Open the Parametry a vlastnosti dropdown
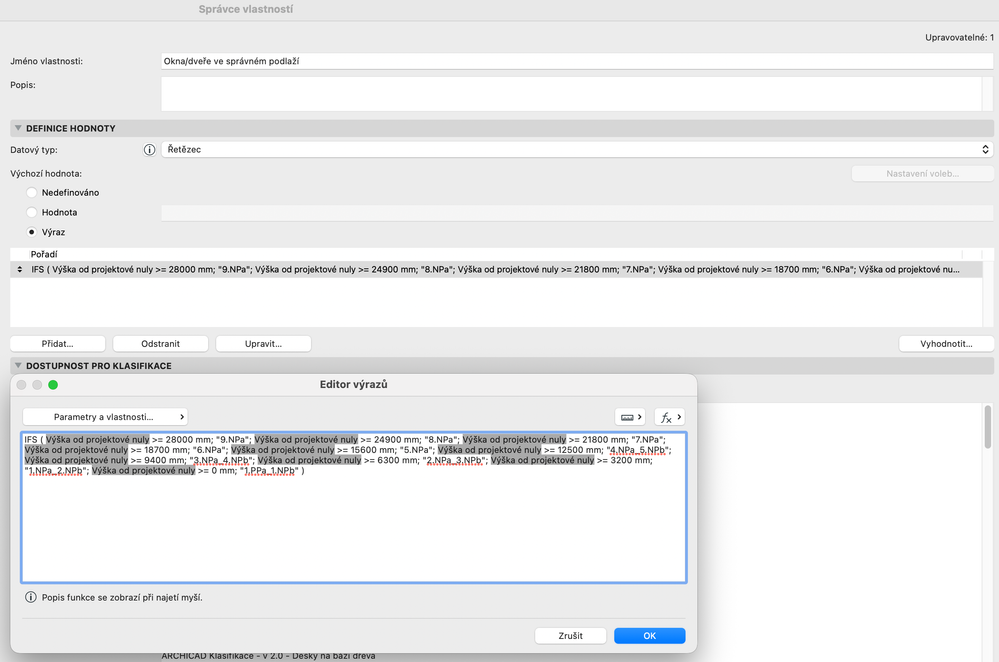Image resolution: width=999 pixels, height=662 pixels. click(x=105, y=417)
